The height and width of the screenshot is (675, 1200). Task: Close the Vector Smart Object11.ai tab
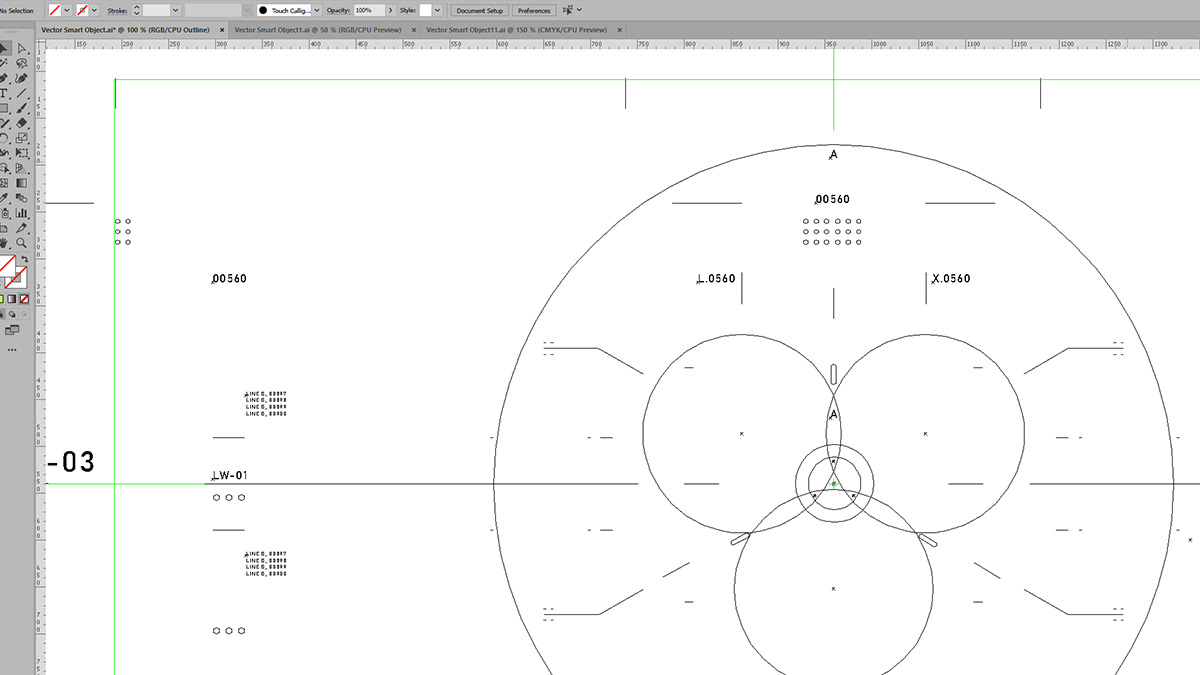coord(619,30)
